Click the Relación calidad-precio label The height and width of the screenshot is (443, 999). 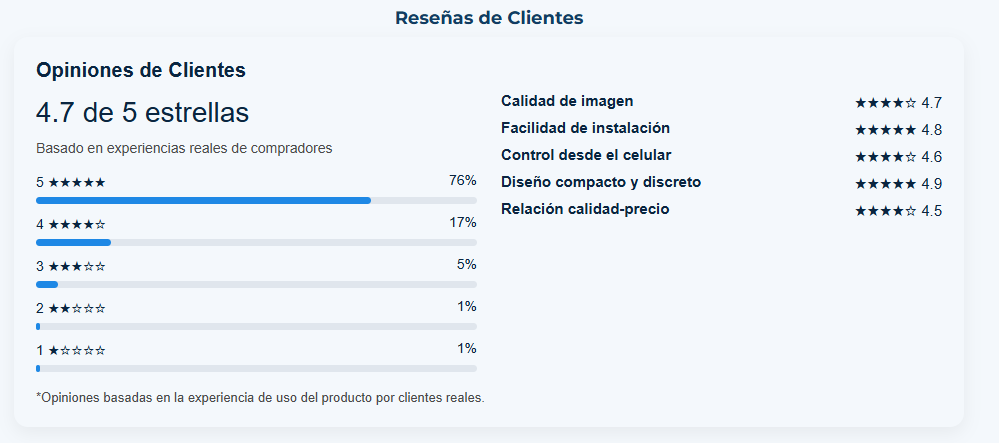click(x=585, y=209)
